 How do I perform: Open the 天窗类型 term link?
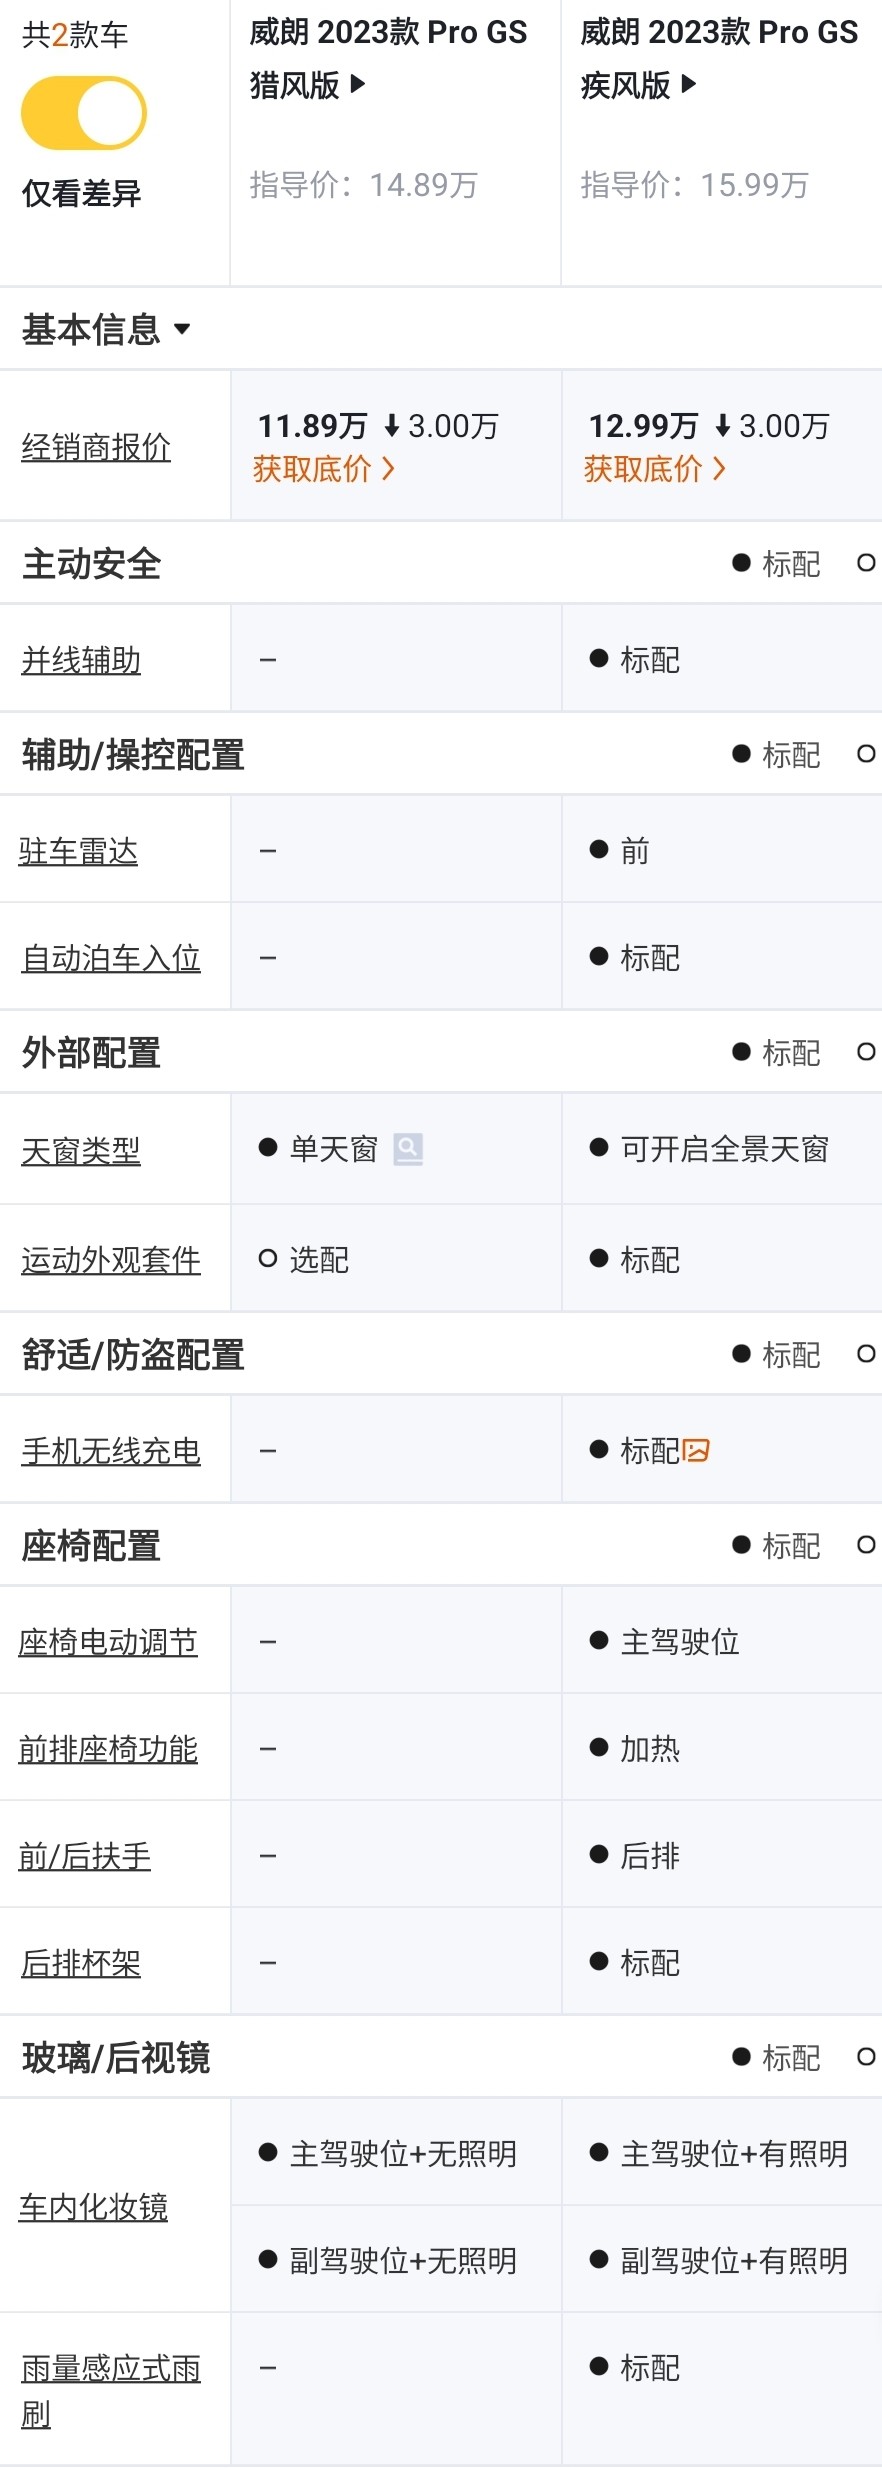point(81,1151)
